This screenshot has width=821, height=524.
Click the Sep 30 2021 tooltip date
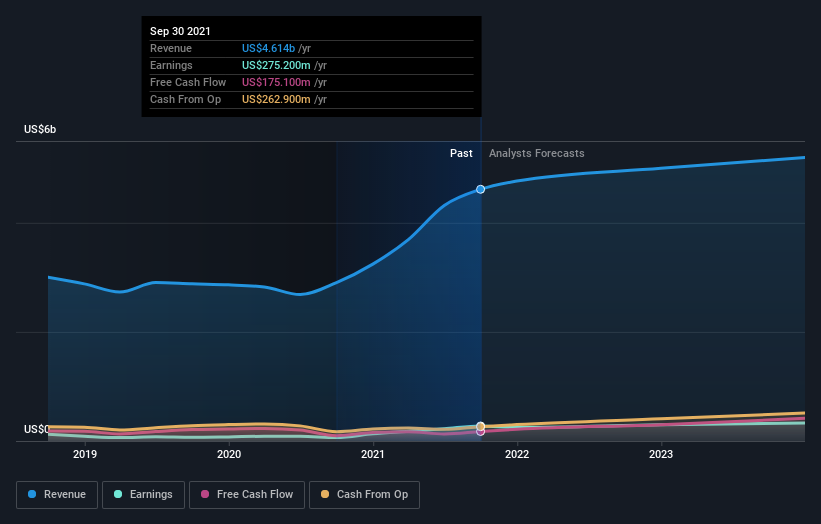180,31
